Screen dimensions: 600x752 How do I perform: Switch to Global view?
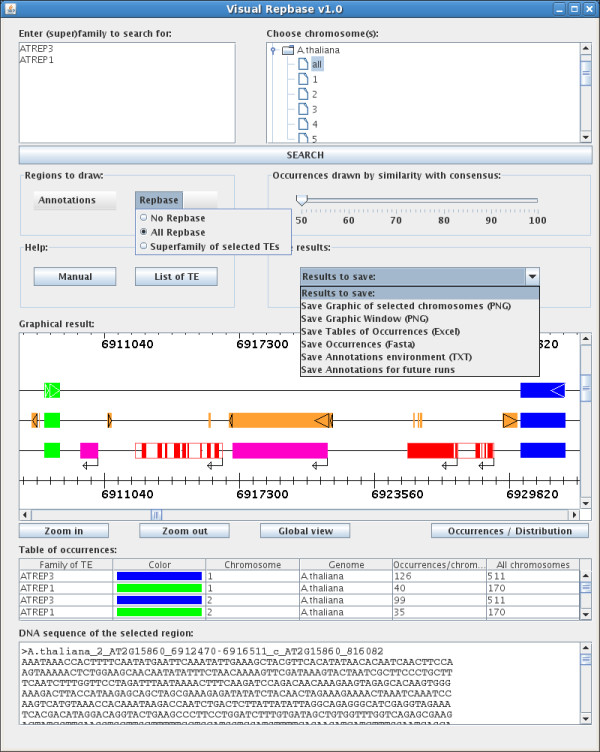click(x=305, y=531)
